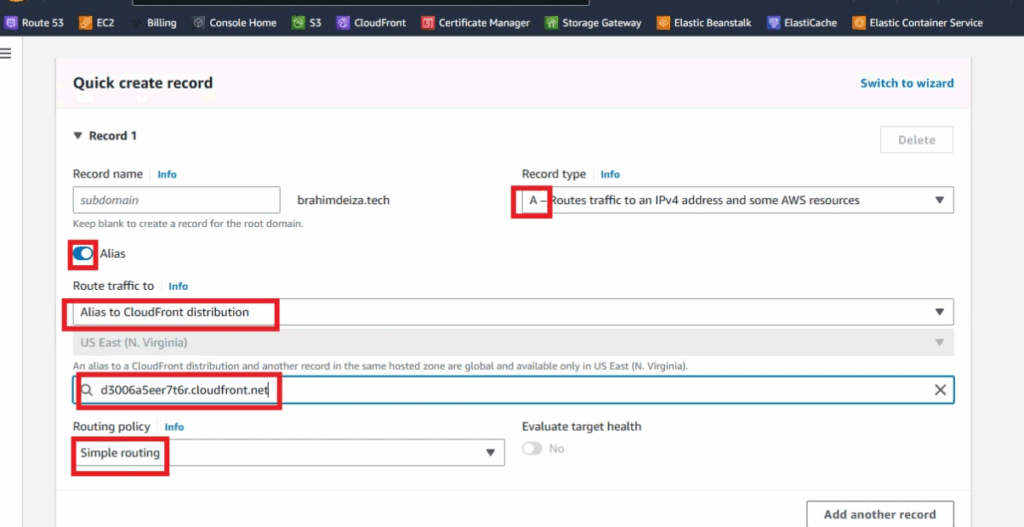The image size is (1024, 527).
Task: Click the Quick create record heading
Action: (x=142, y=83)
